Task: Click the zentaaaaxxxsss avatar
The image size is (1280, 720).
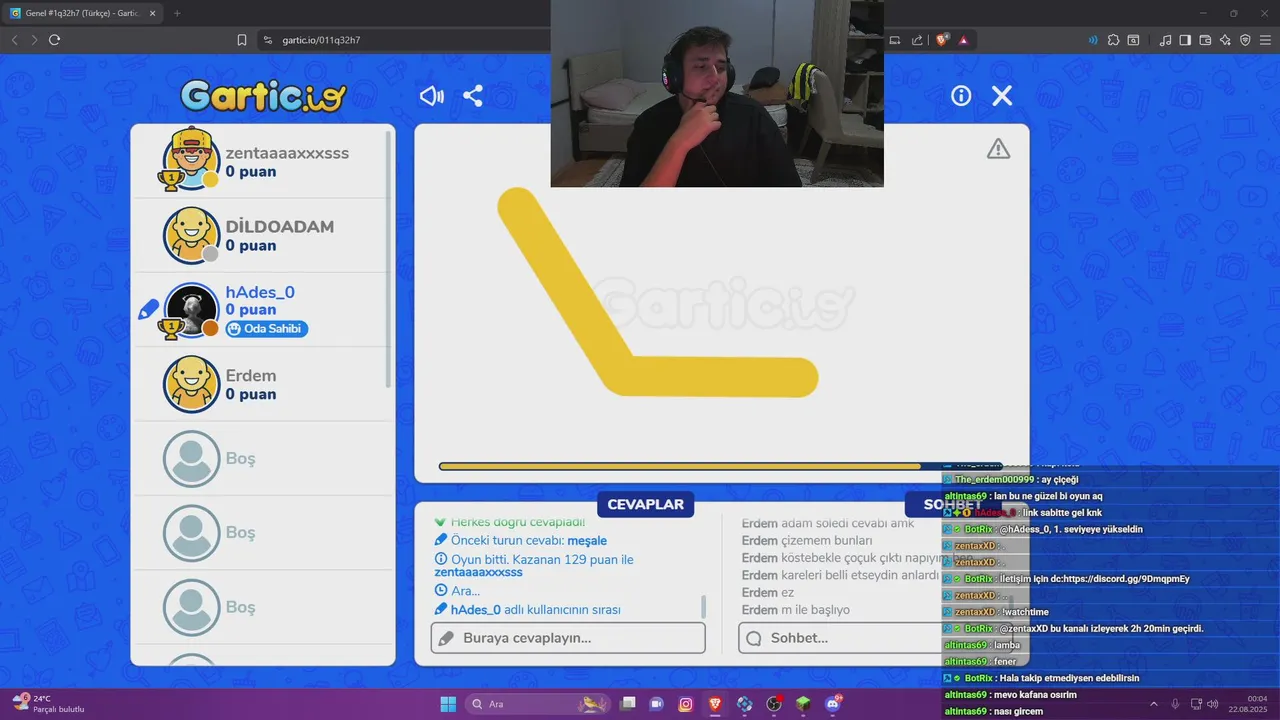Action: pyautogui.click(x=191, y=159)
